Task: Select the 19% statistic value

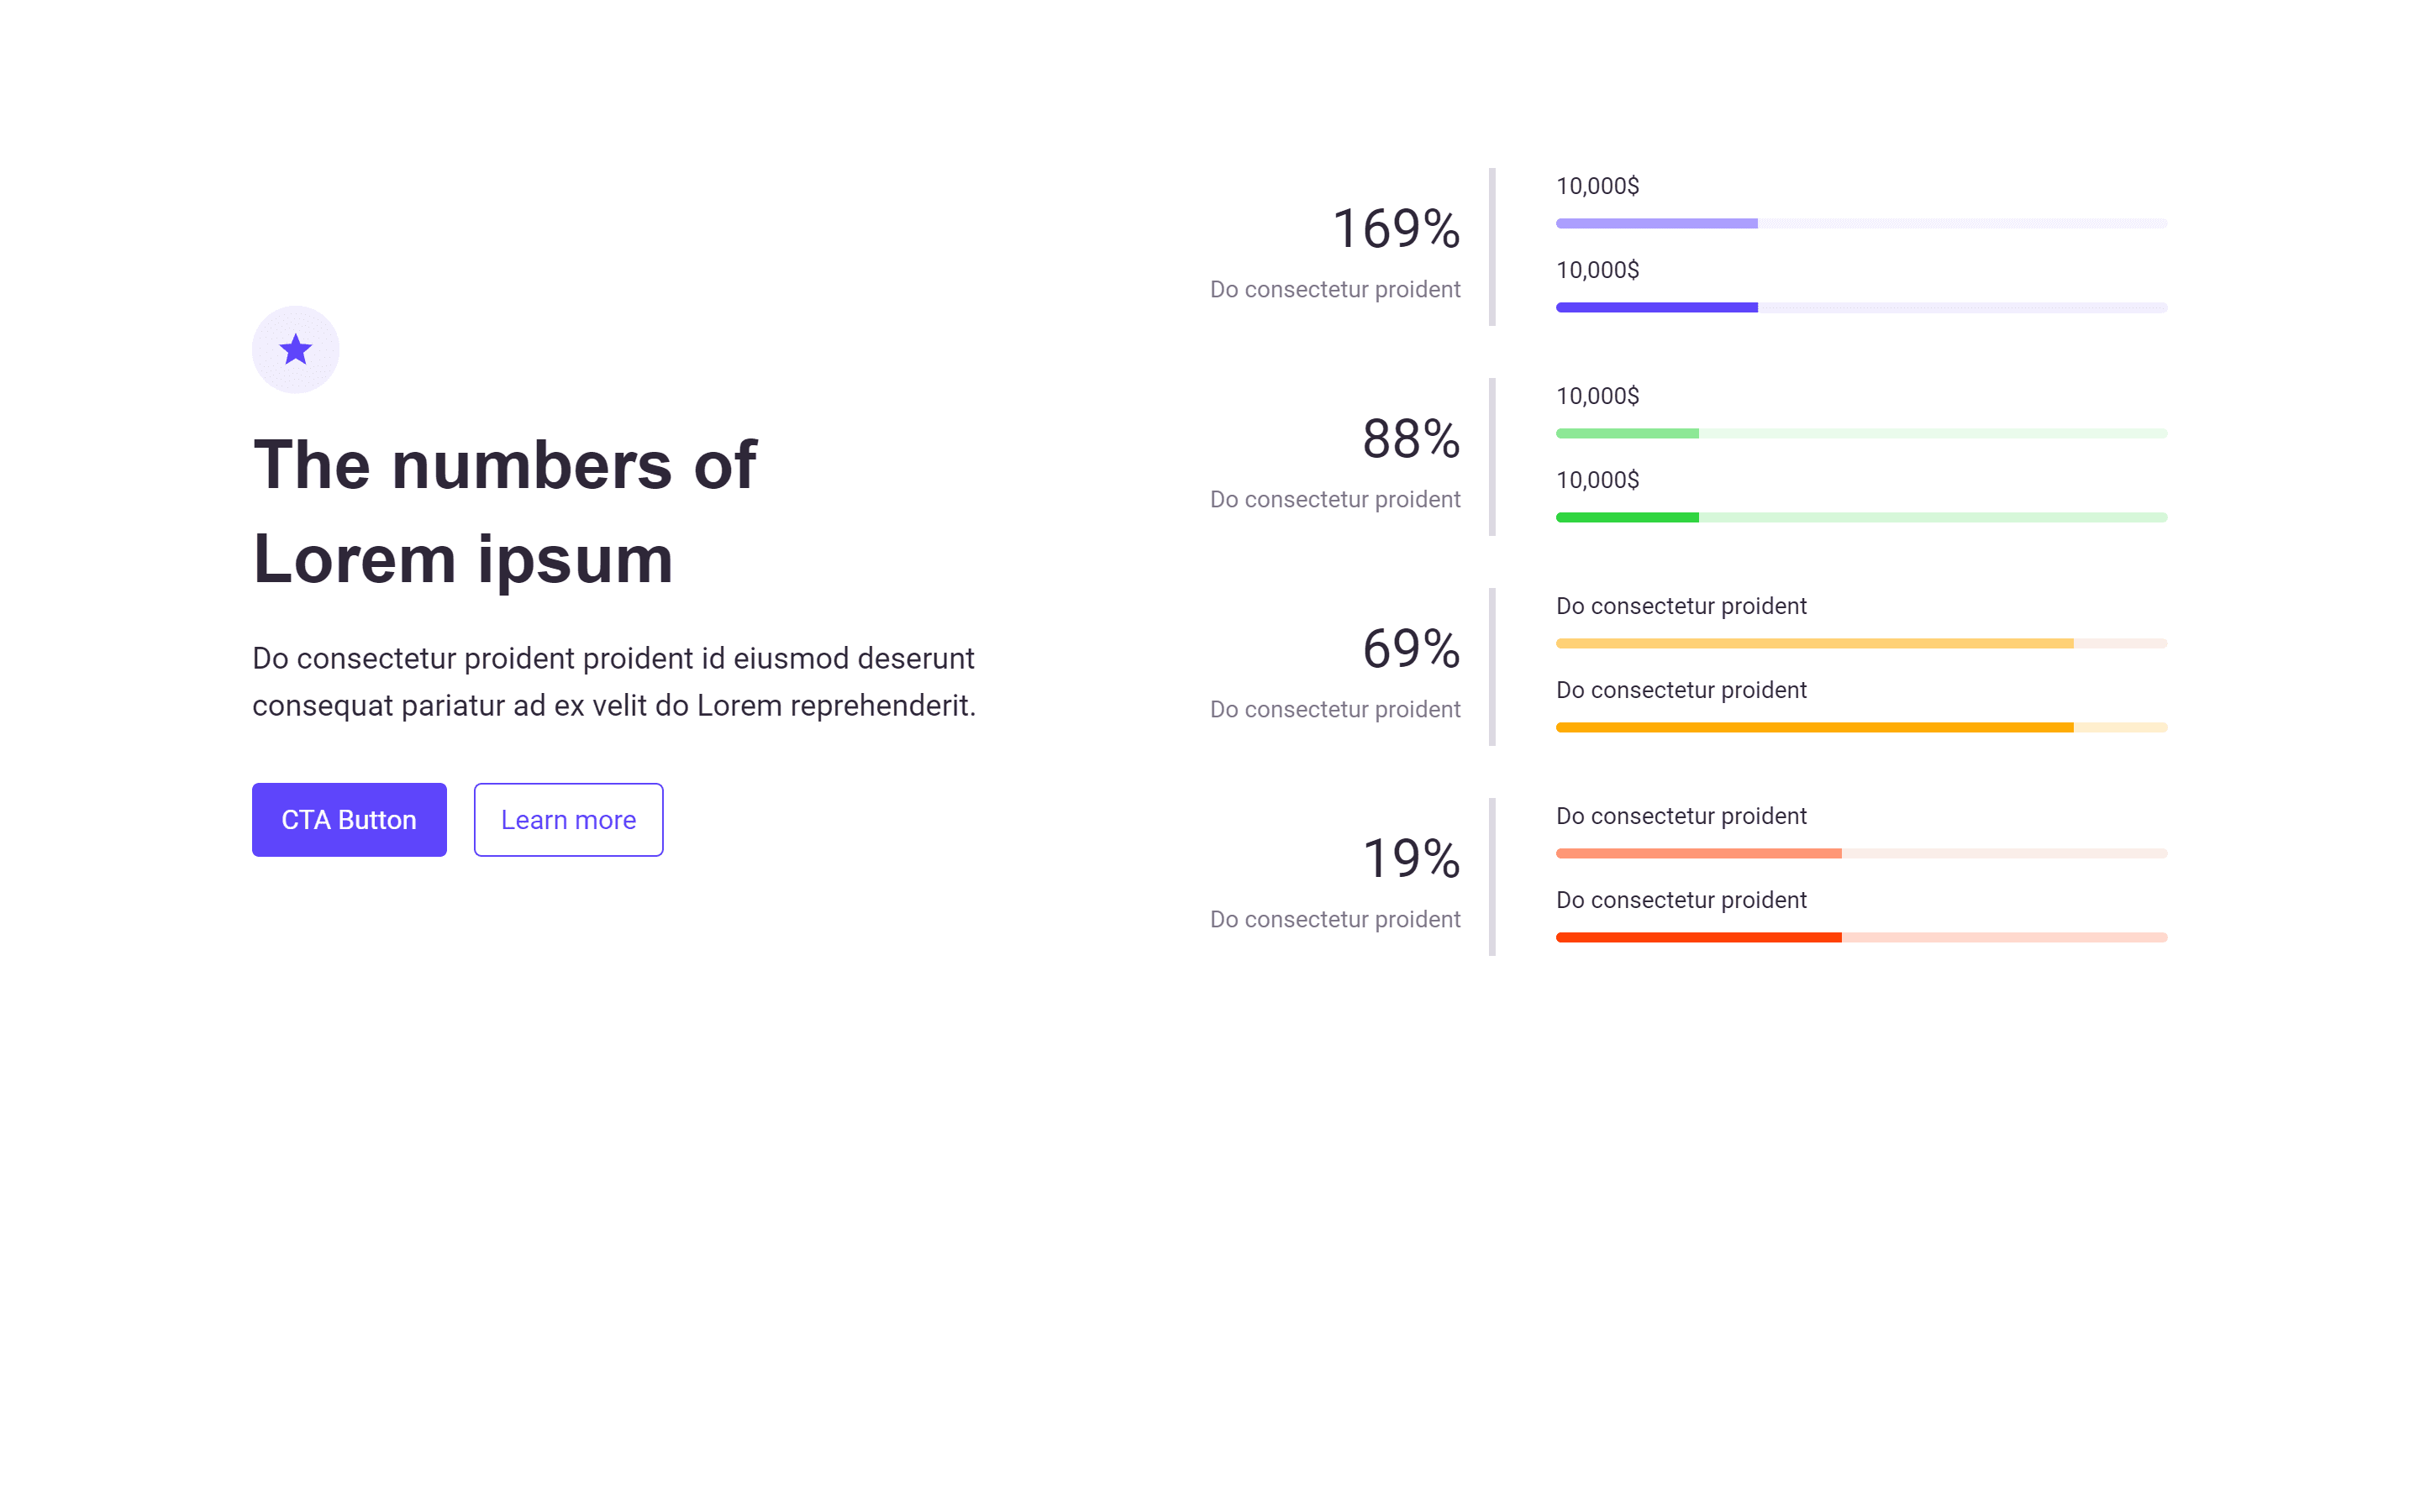Action: click(1411, 859)
